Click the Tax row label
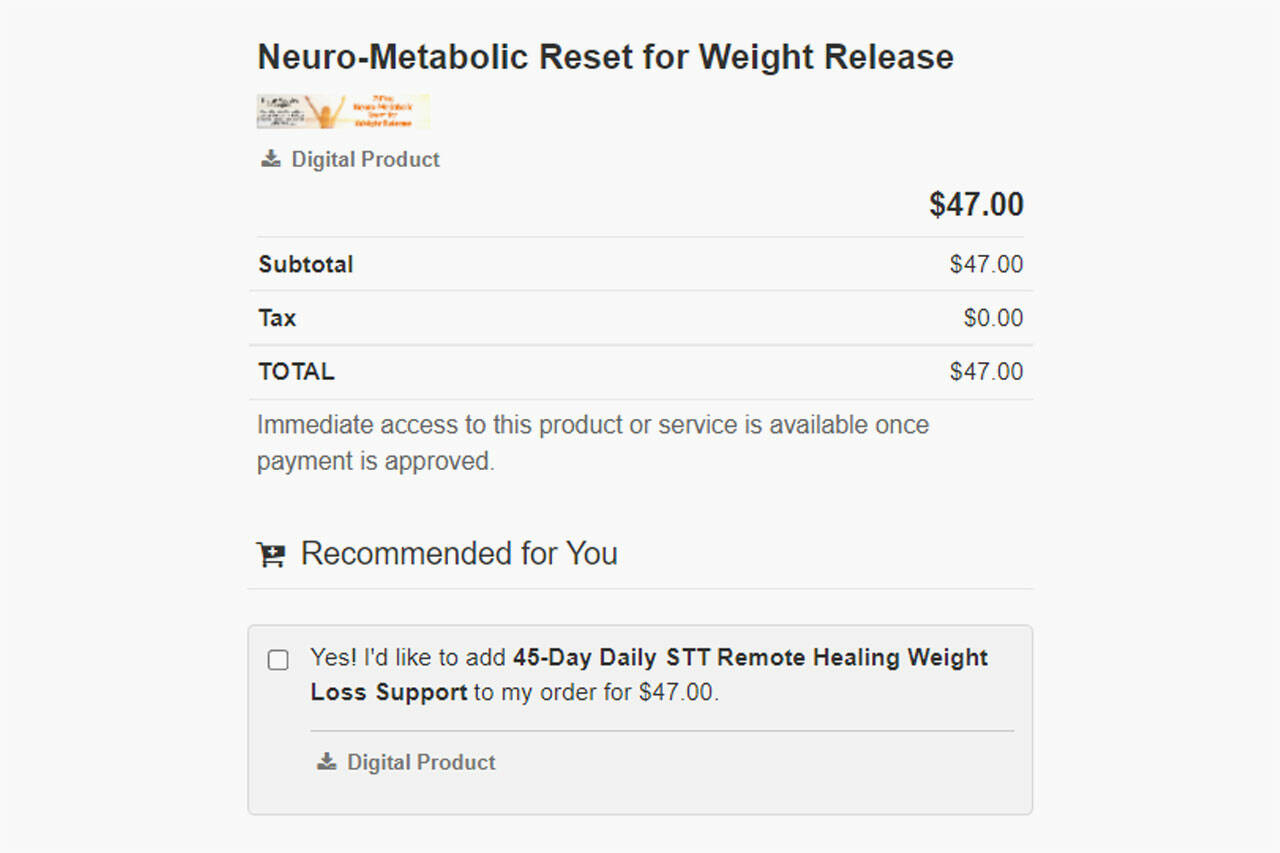Image resolution: width=1280 pixels, height=853 pixels. coord(277,318)
